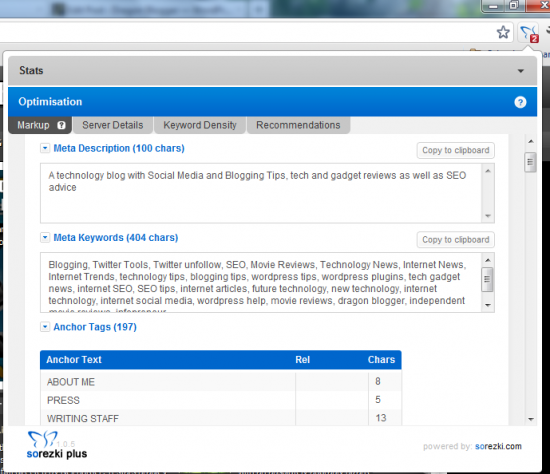Click inside the Meta Description text box

pos(261,193)
